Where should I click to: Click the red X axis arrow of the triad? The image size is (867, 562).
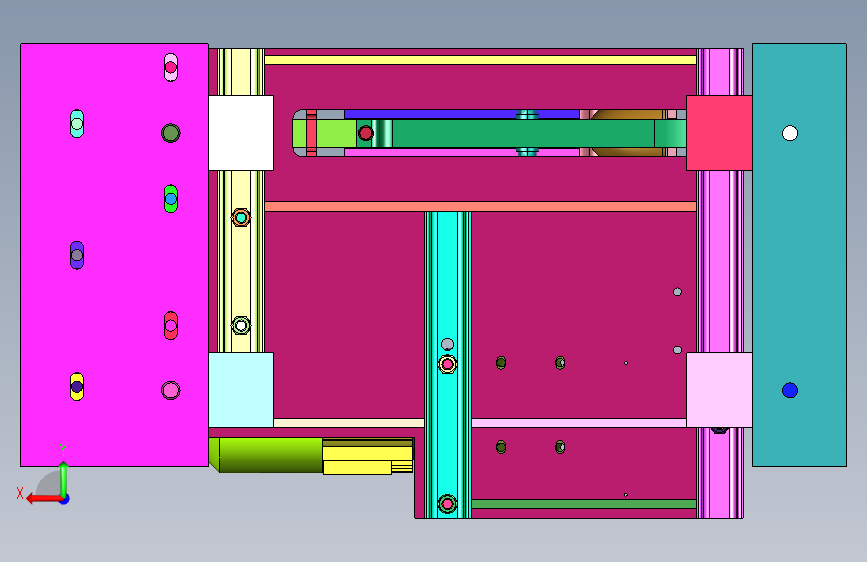(x=45, y=499)
